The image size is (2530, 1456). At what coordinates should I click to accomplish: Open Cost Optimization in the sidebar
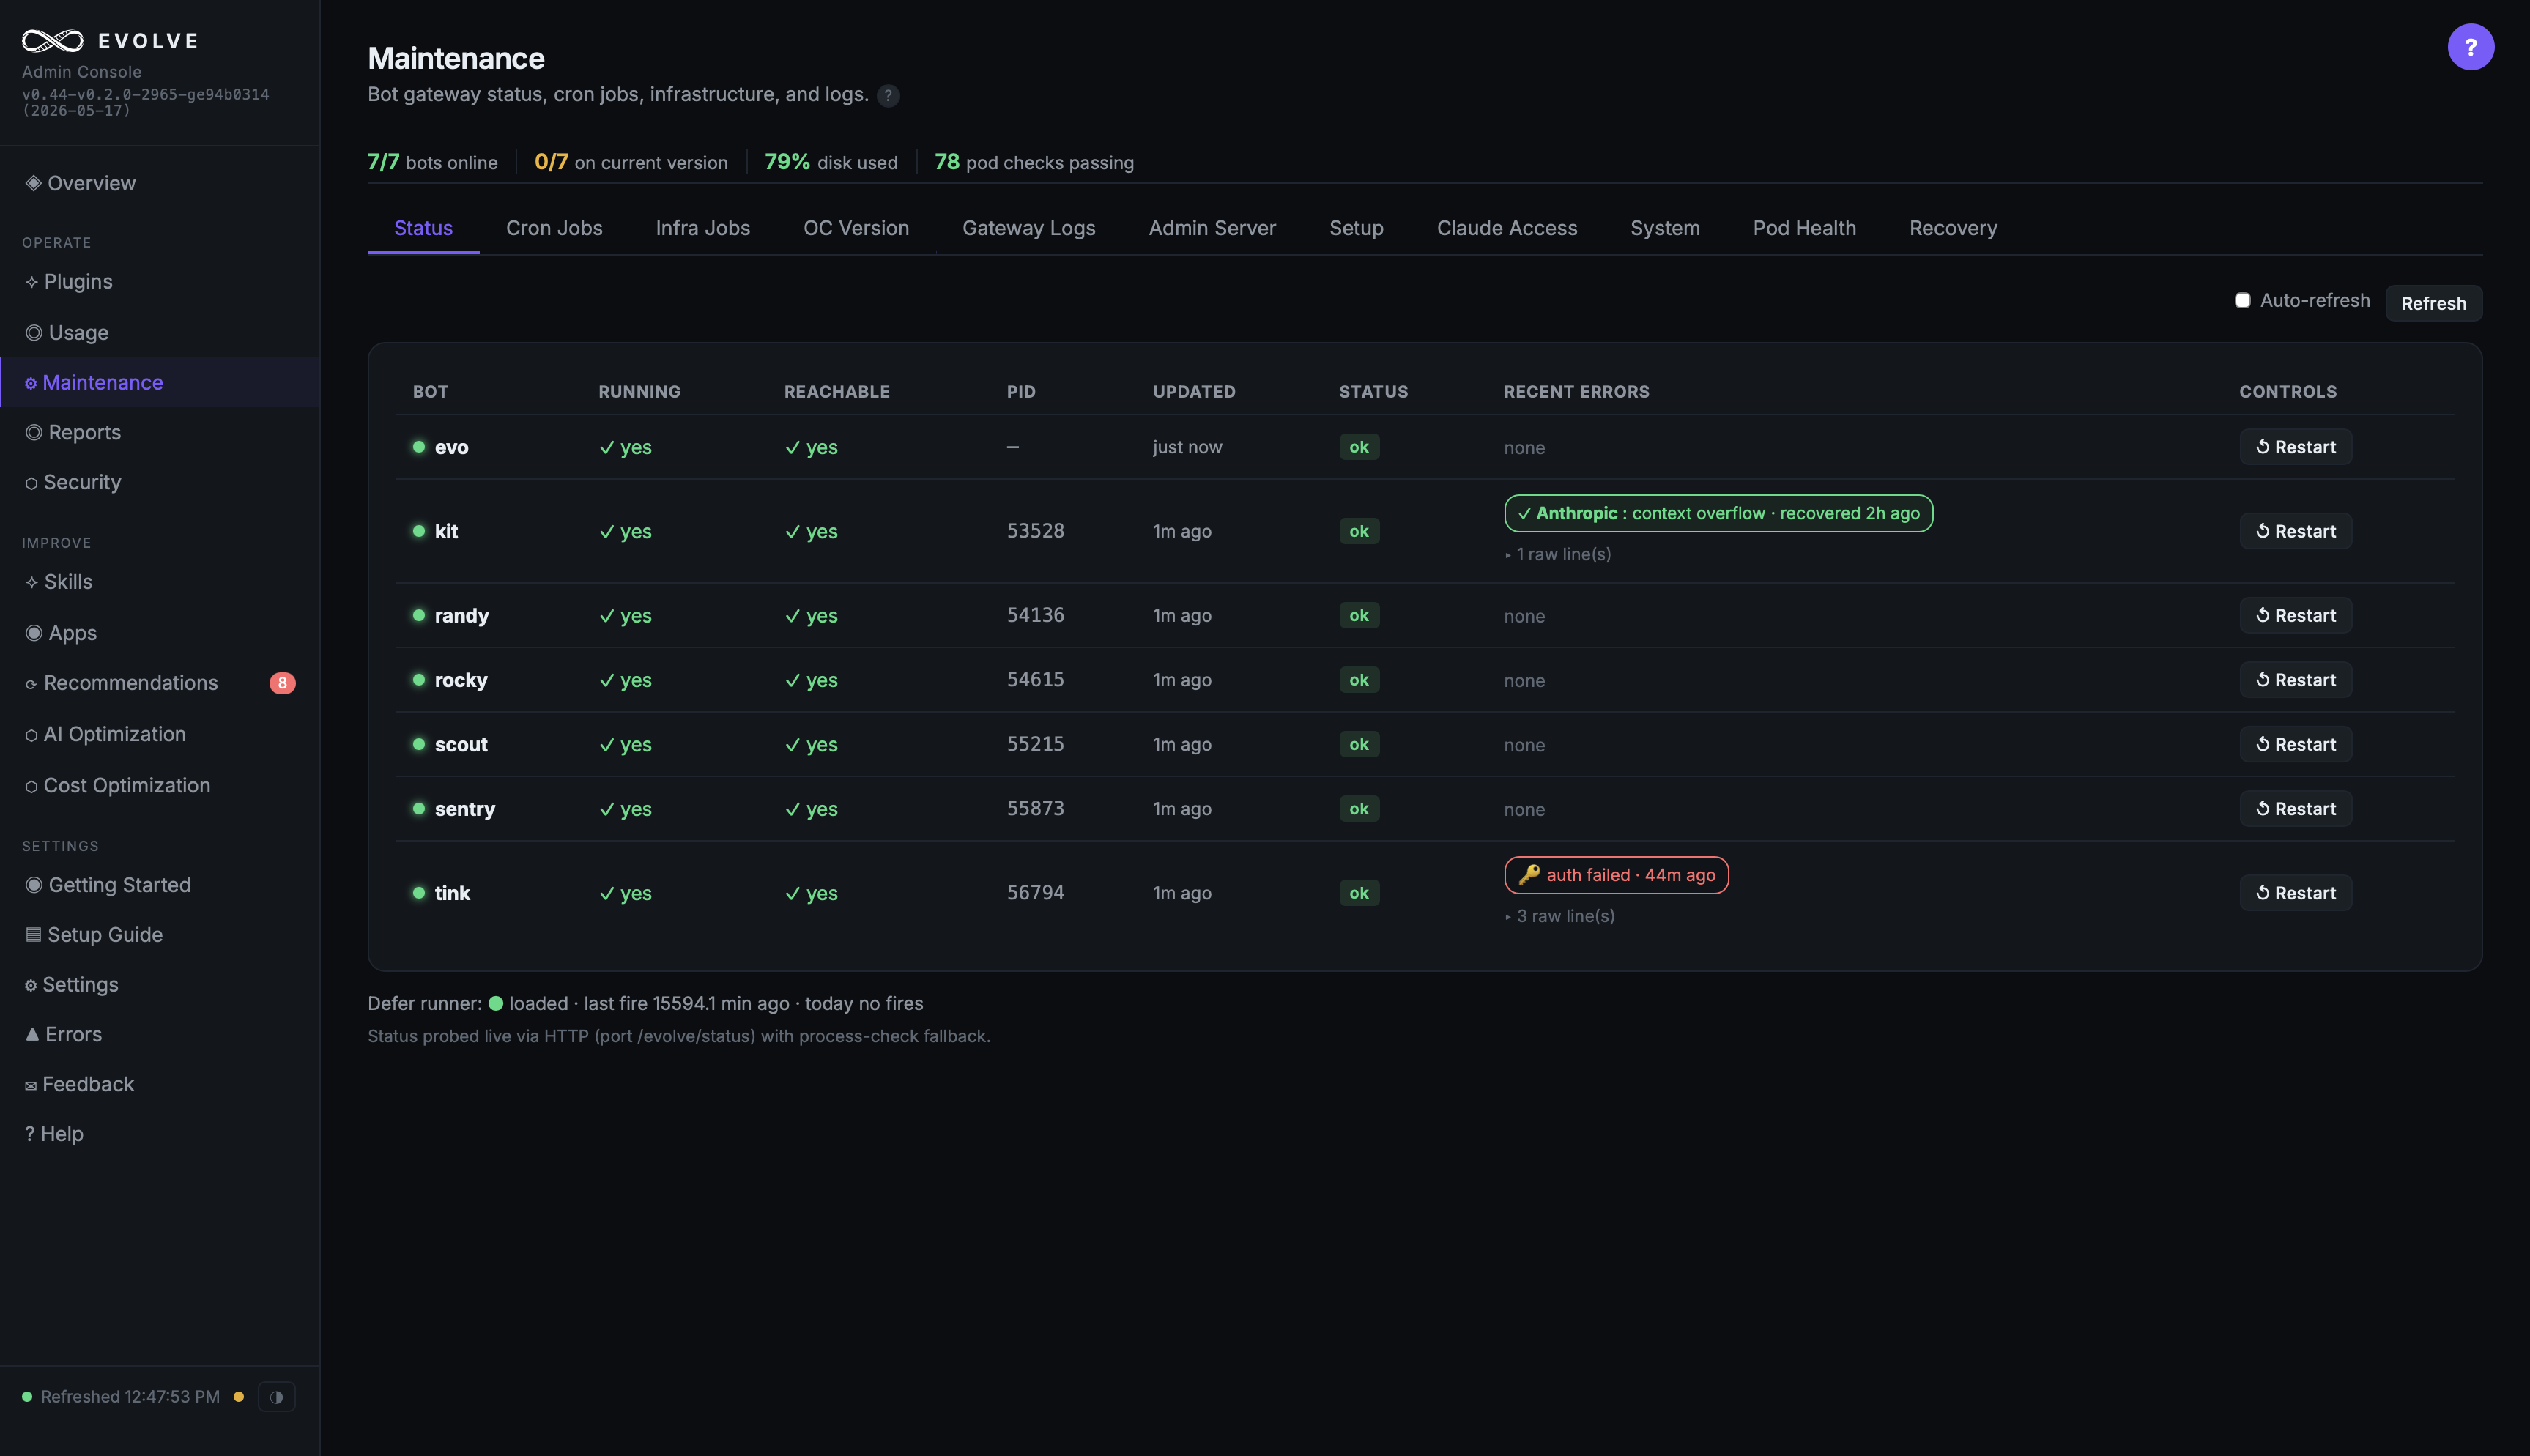click(160, 786)
